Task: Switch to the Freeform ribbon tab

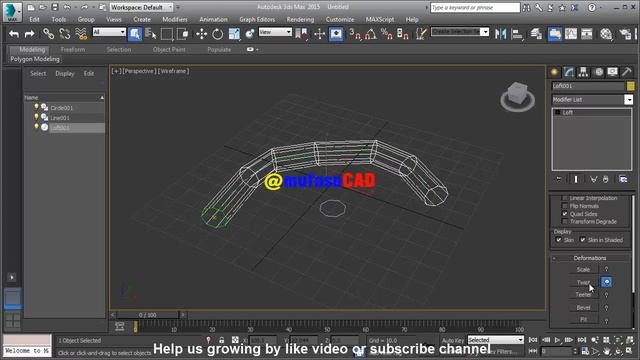Action: click(73, 49)
